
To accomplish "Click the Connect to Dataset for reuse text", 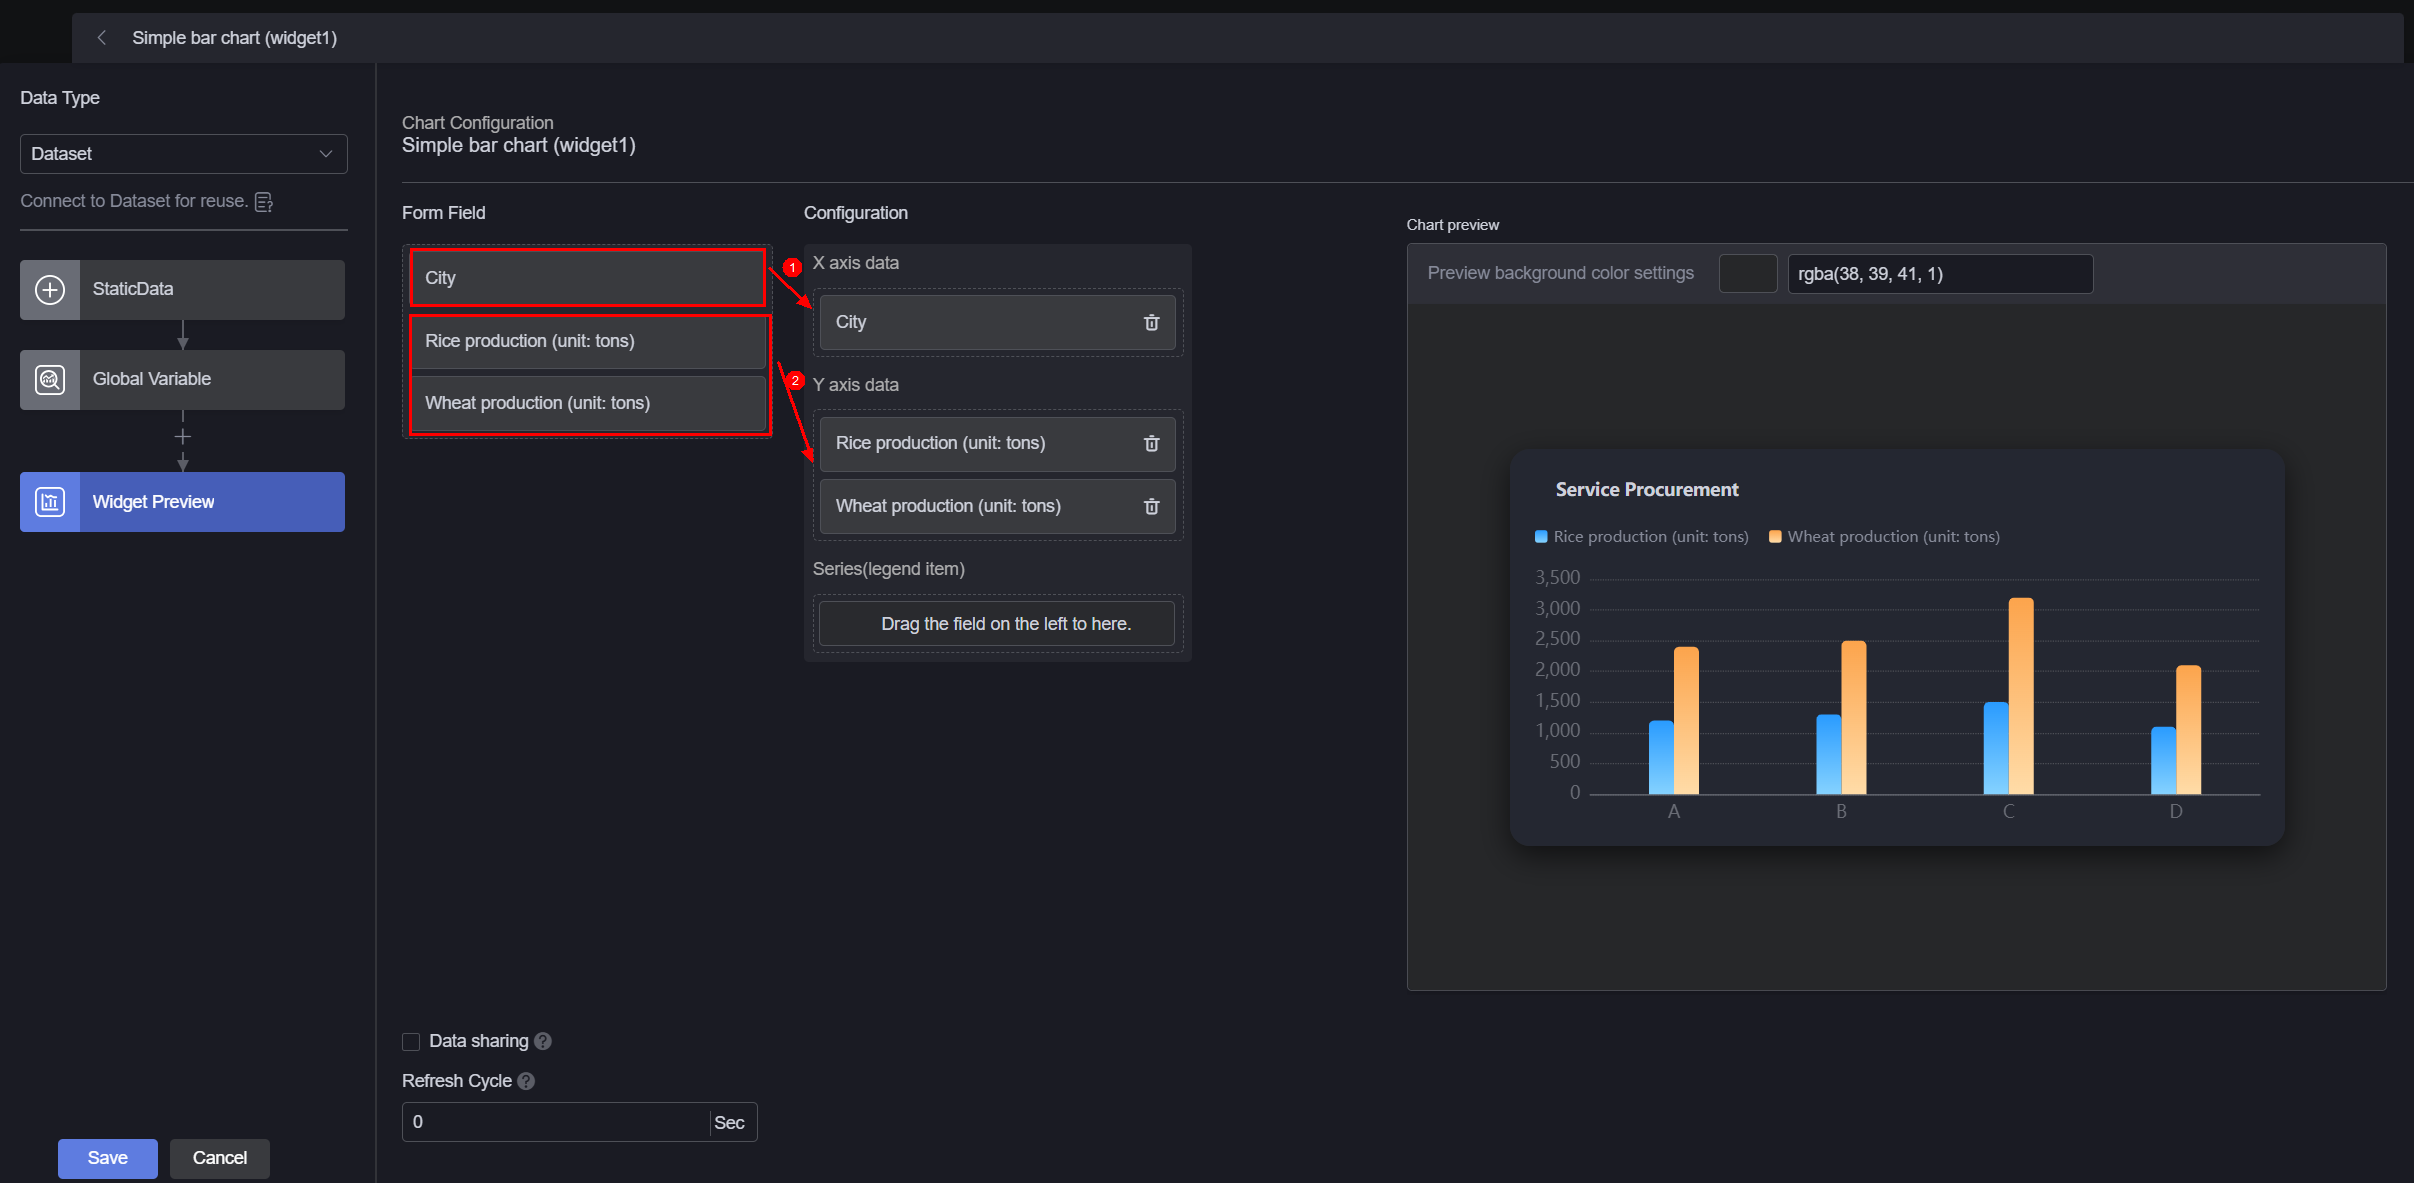I will (134, 201).
